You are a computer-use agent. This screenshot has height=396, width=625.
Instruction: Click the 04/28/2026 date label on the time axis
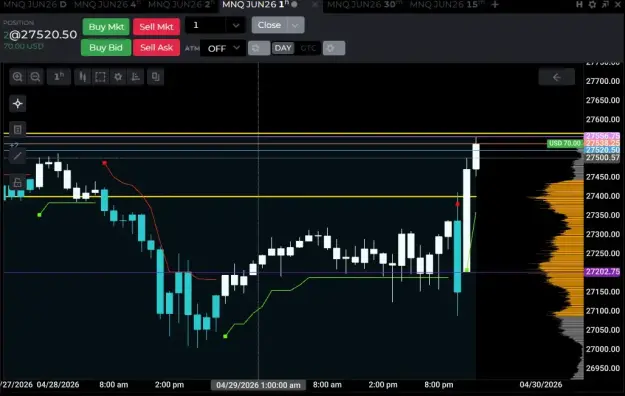tap(58, 385)
